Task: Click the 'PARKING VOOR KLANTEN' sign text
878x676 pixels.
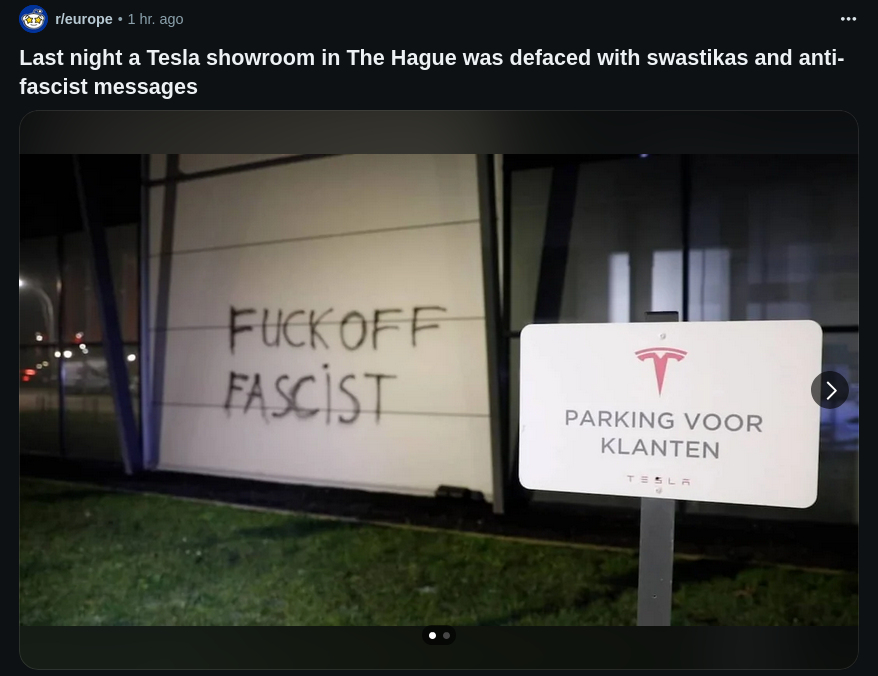Action: click(x=663, y=434)
